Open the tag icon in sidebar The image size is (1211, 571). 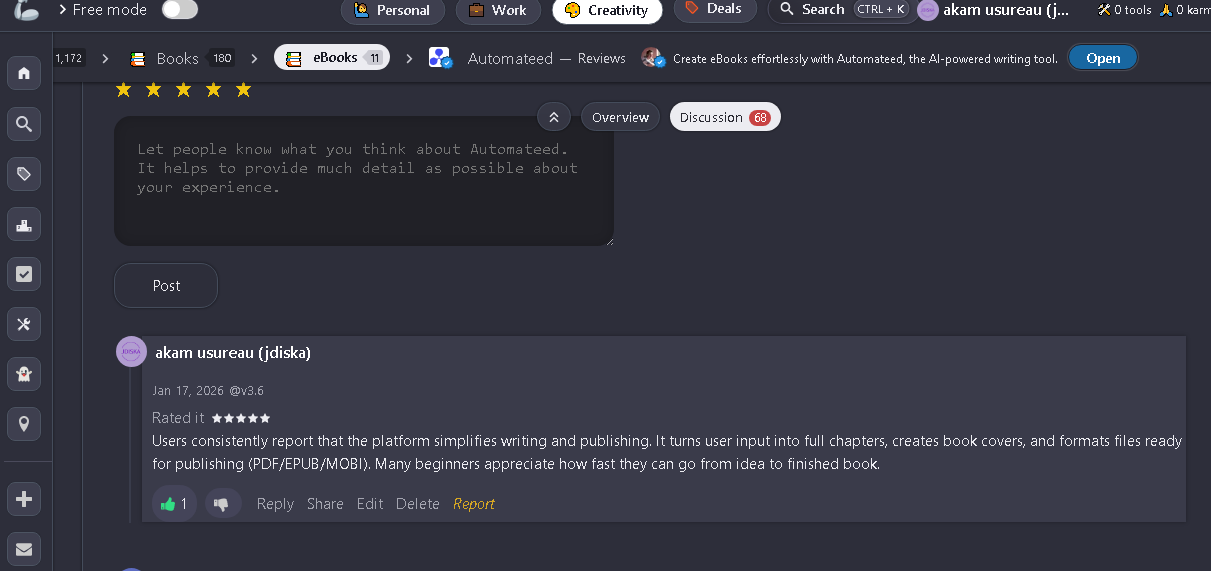[x=24, y=174]
